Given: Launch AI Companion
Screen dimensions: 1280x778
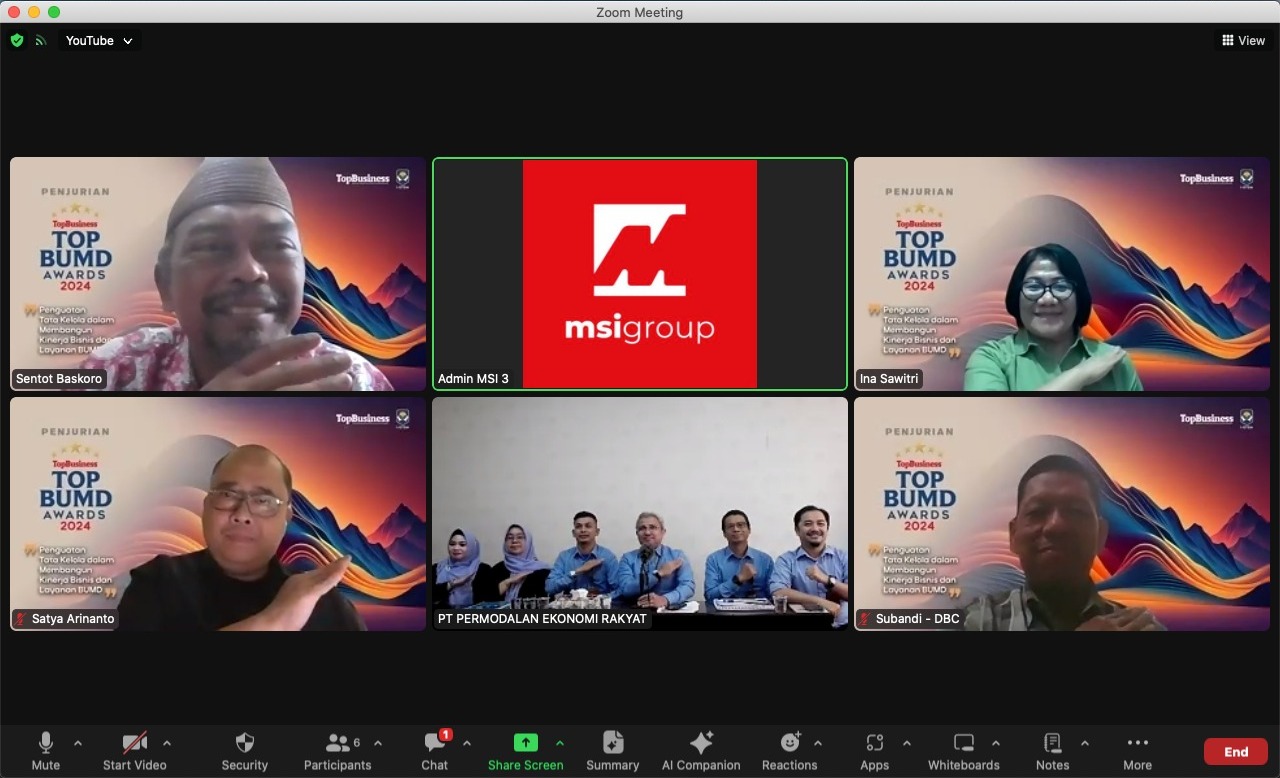Looking at the screenshot, I should click(x=701, y=751).
